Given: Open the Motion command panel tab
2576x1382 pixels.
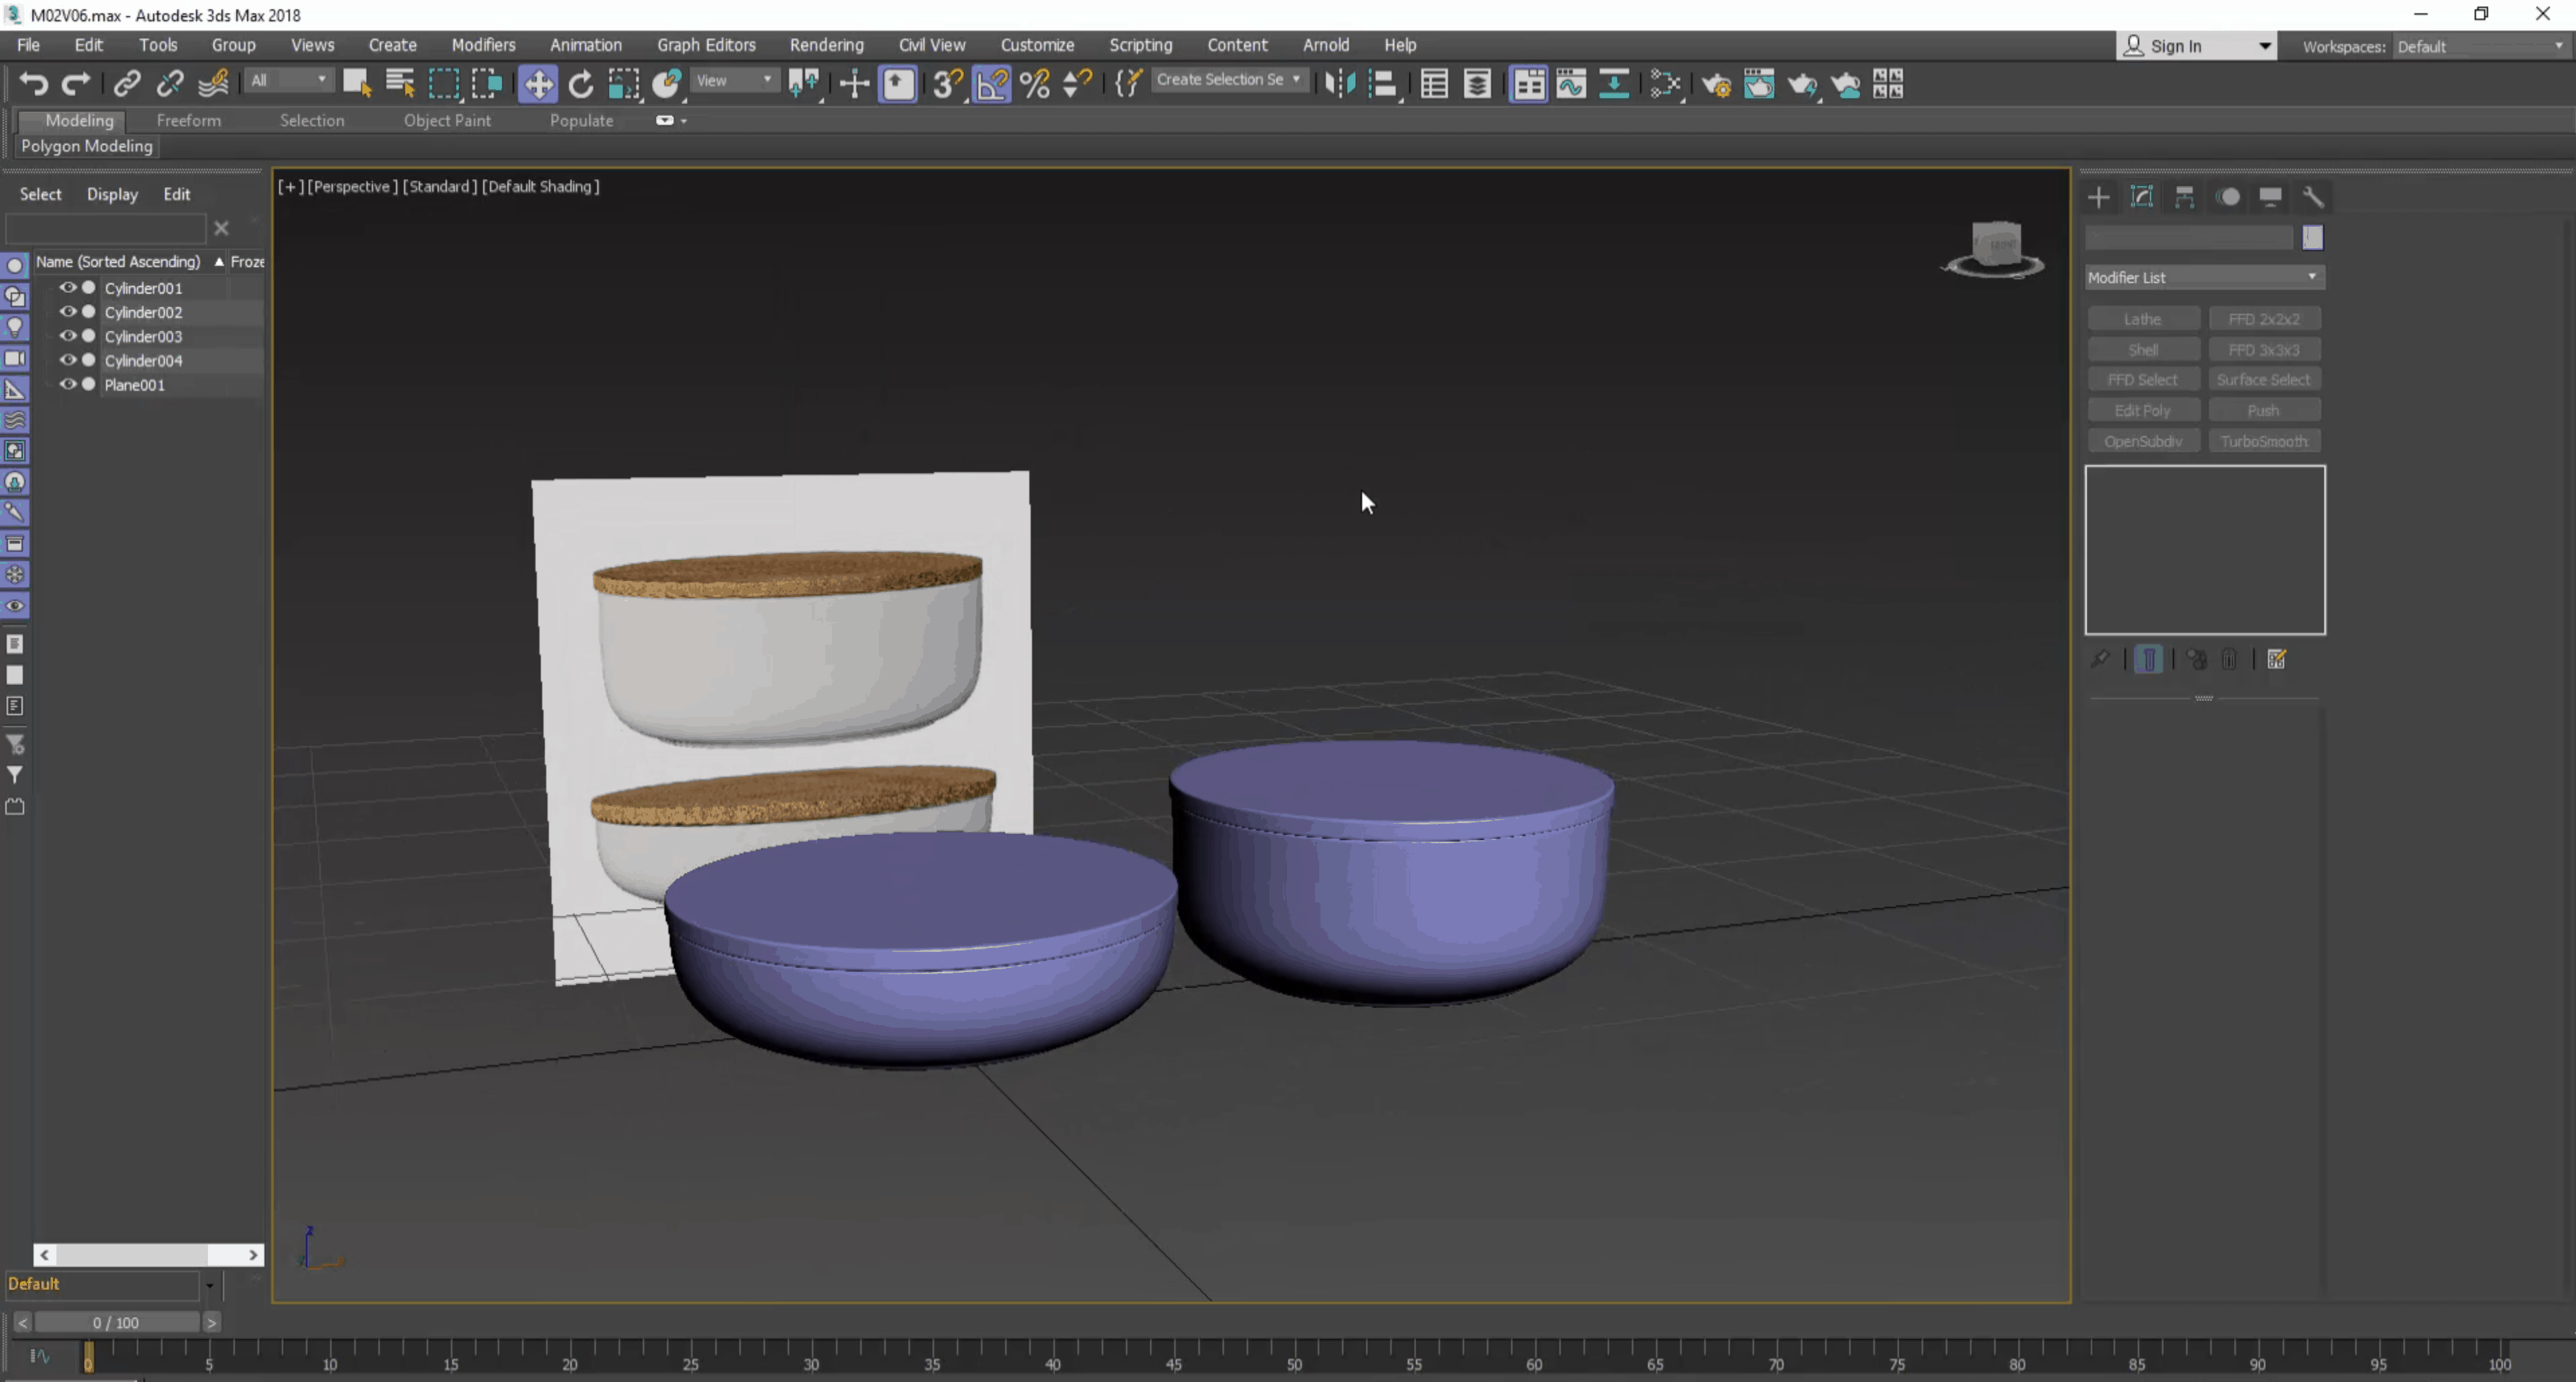Looking at the screenshot, I should 2228,197.
